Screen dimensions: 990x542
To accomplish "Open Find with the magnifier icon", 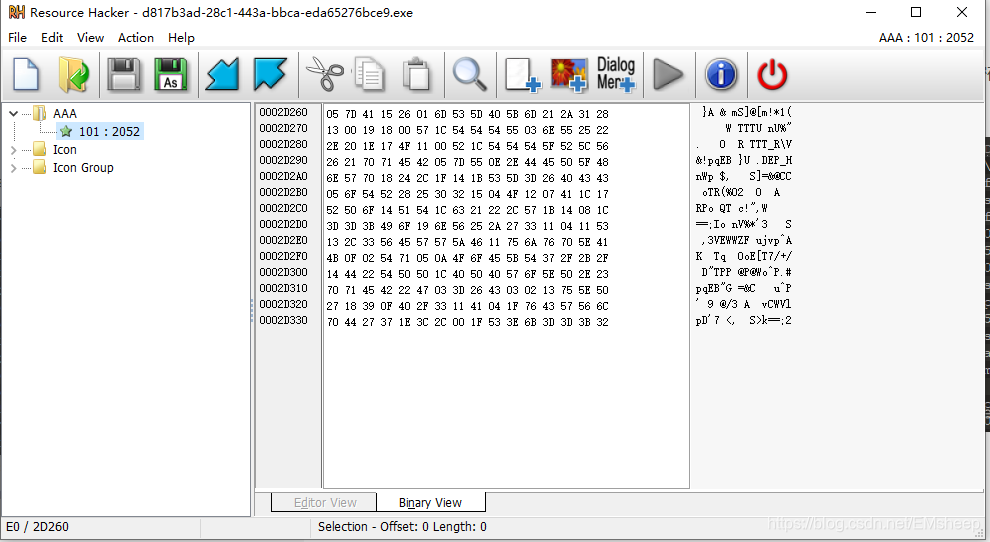I will click(470, 75).
